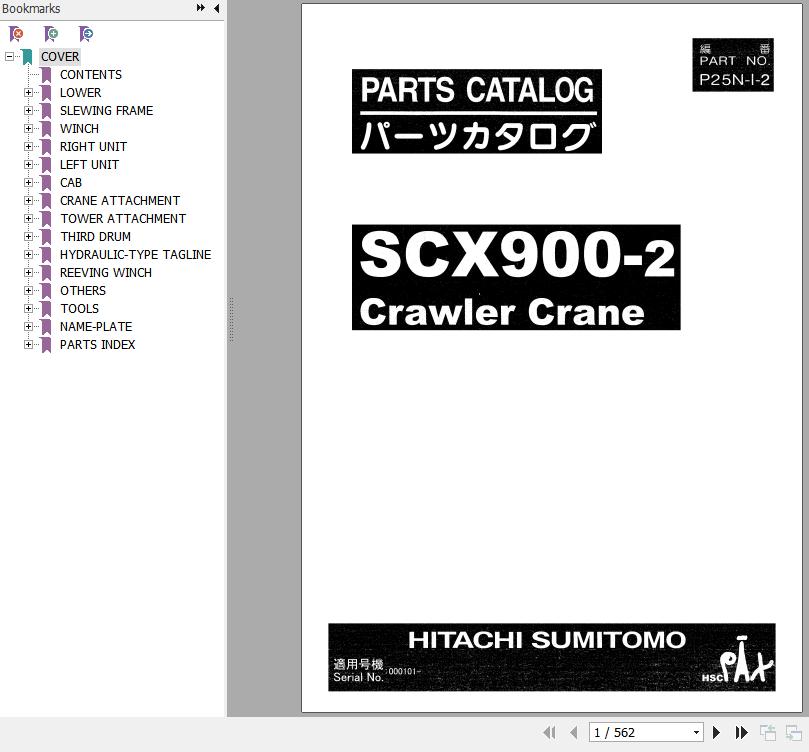Screen dimensions: 809x752
Task: Click the go to bookmark icon
Action: 86,34
